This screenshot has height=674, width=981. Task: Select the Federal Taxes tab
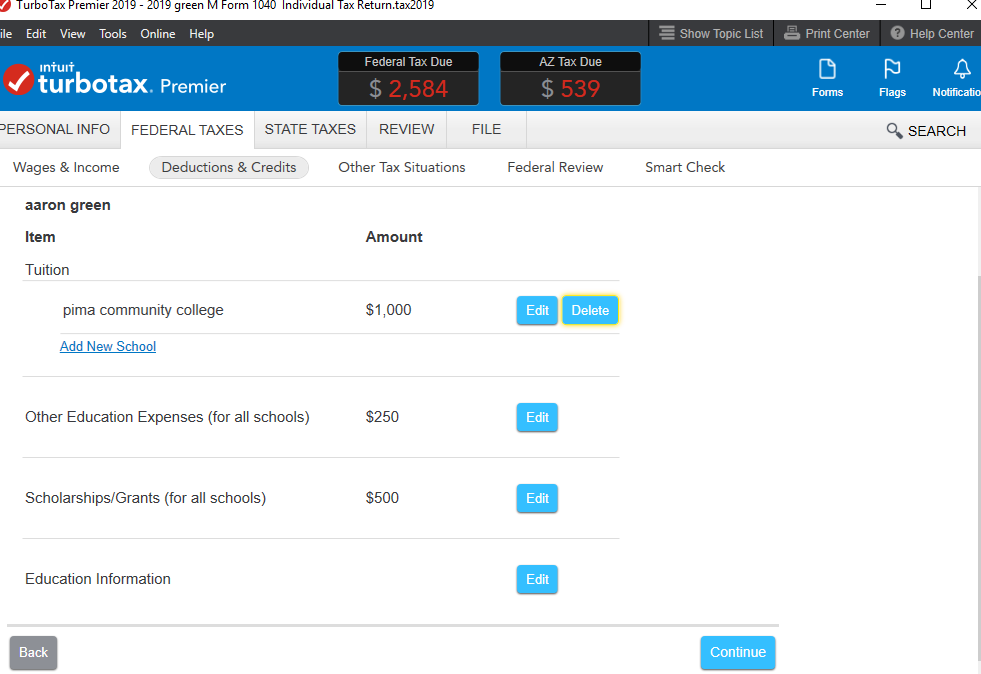(187, 130)
